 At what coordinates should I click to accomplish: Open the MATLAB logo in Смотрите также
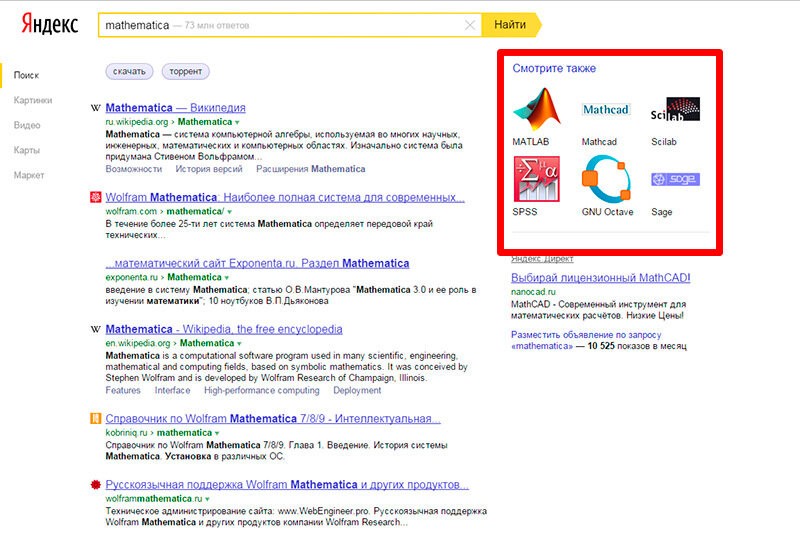click(537, 109)
